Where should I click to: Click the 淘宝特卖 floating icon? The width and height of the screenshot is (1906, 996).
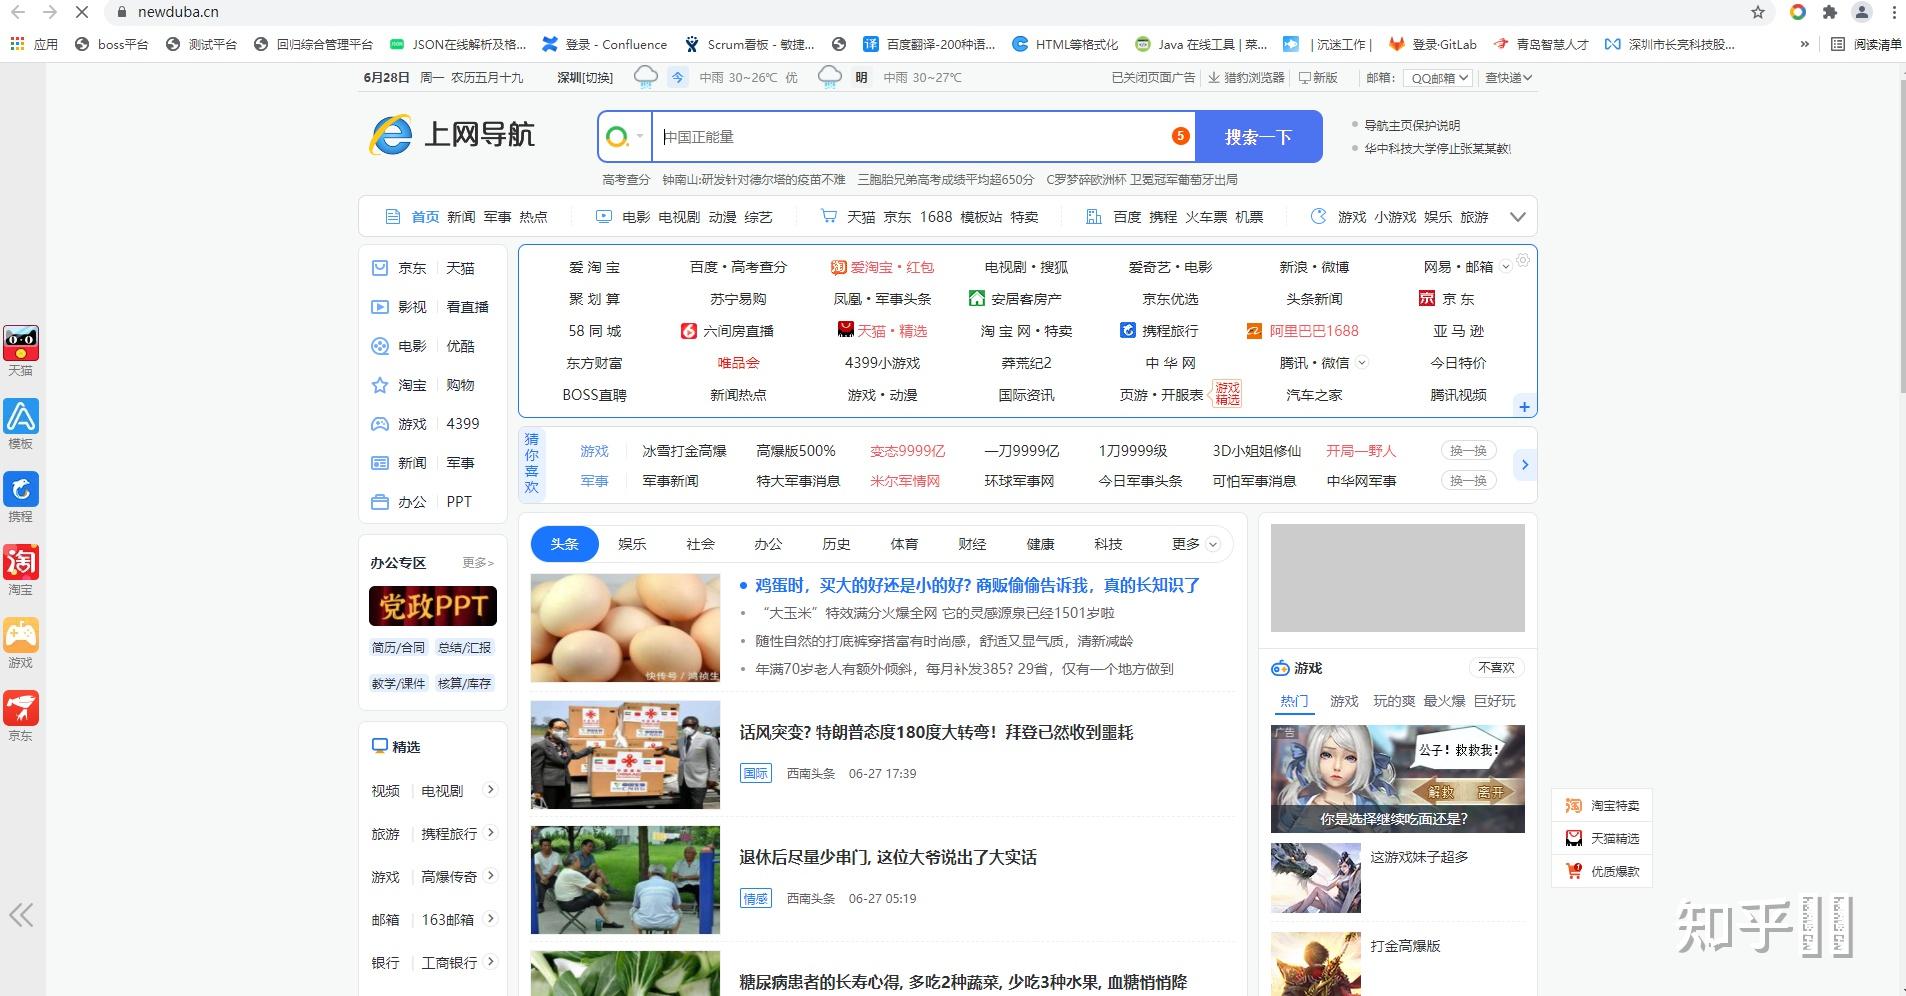coord(1574,805)
